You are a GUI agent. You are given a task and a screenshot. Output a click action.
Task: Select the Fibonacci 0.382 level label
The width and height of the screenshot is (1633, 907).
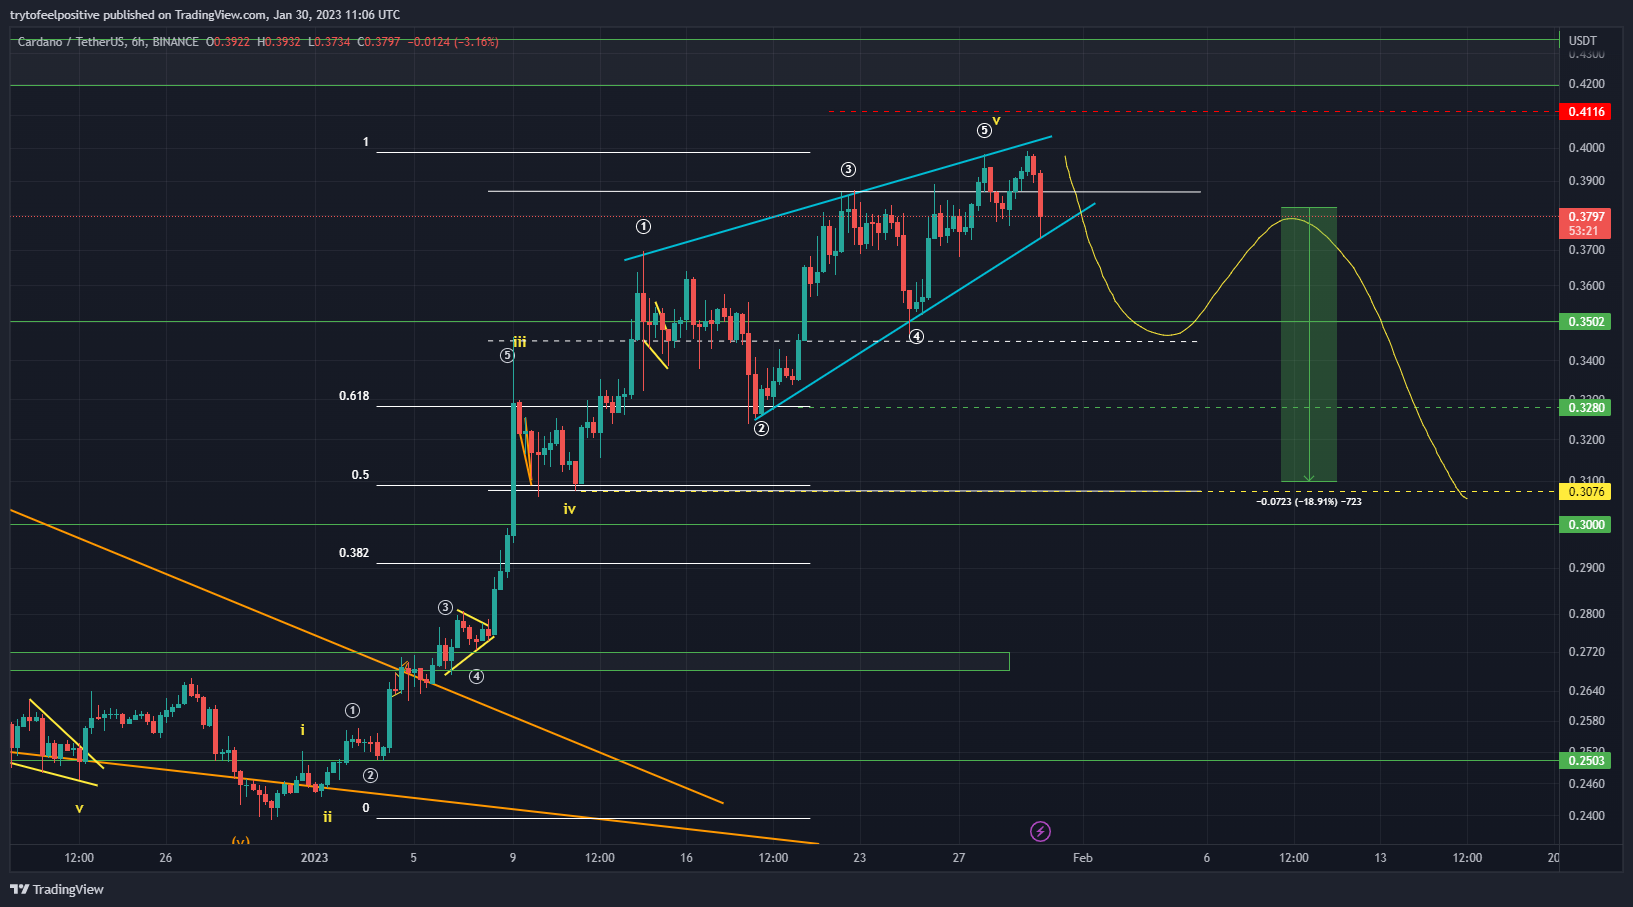point(354,553)
